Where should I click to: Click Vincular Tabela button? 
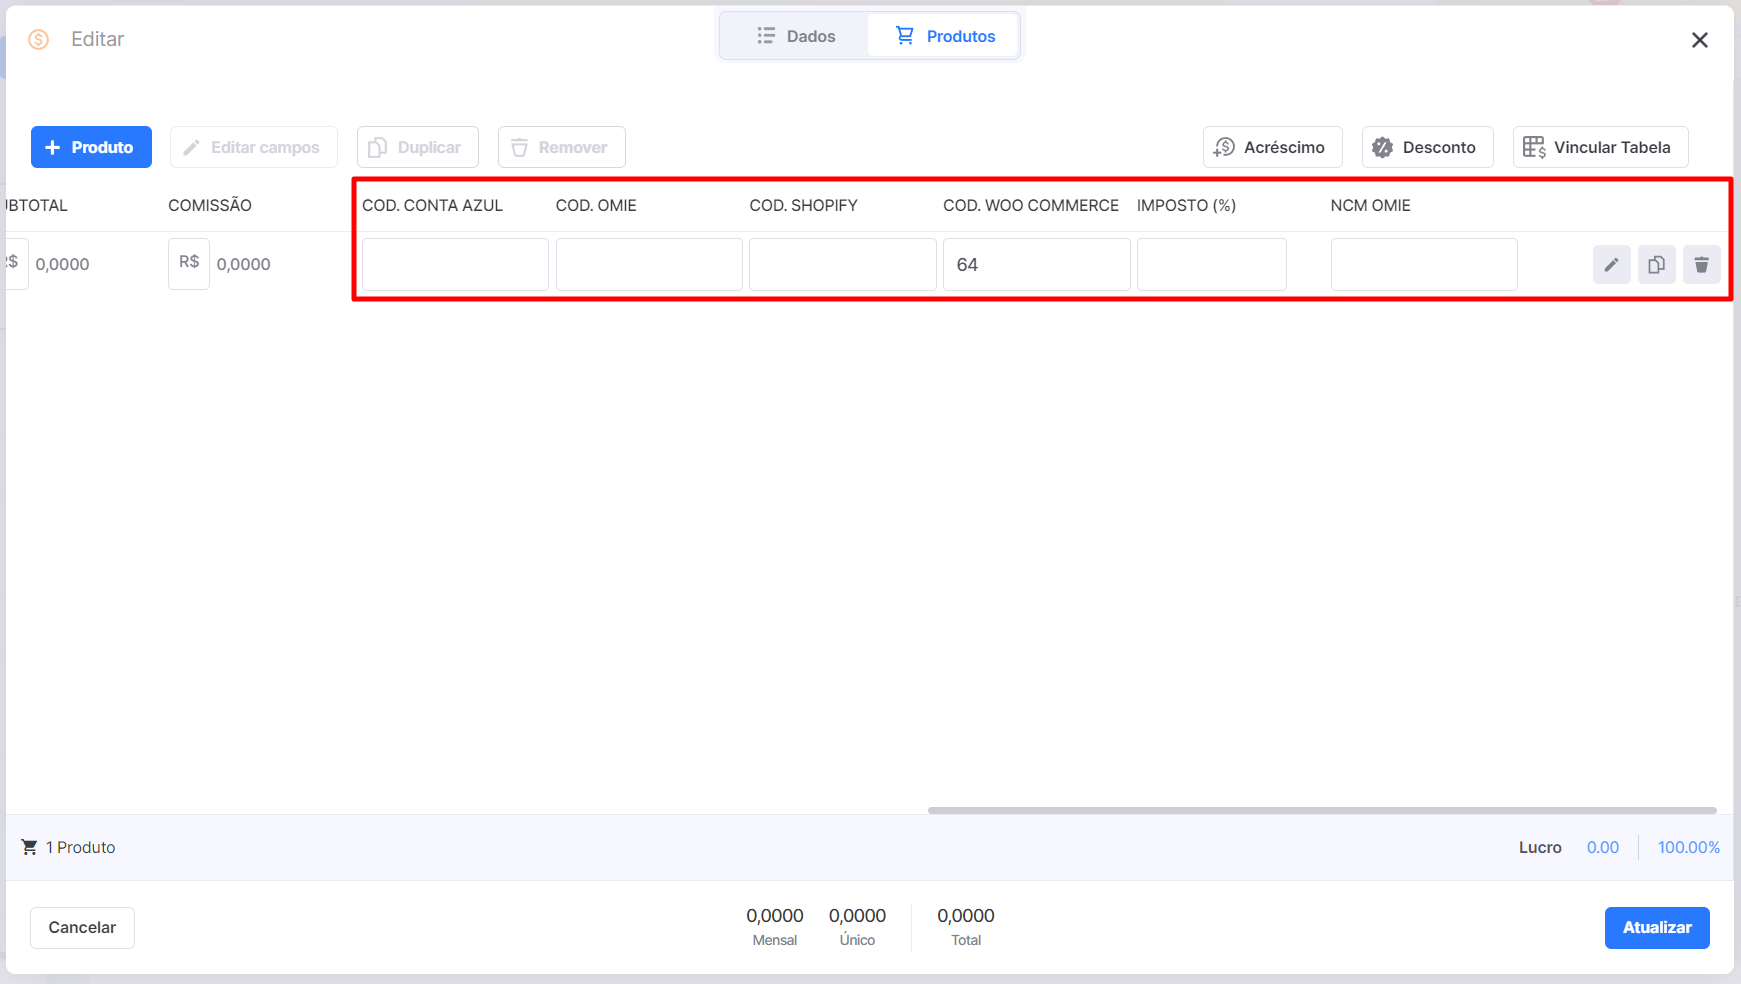1600,147
